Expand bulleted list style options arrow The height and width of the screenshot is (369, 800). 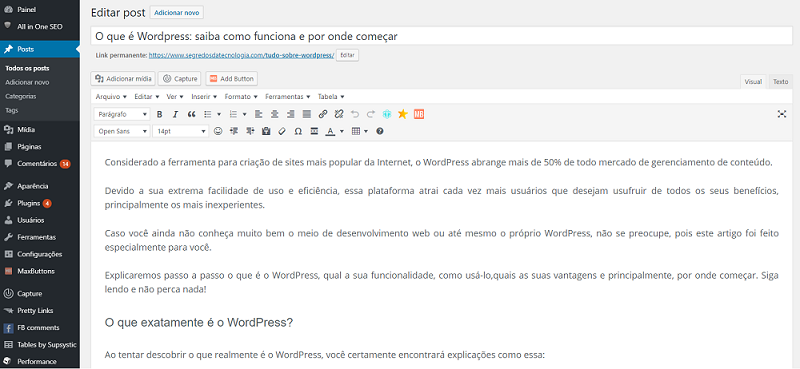coord(219,114)
